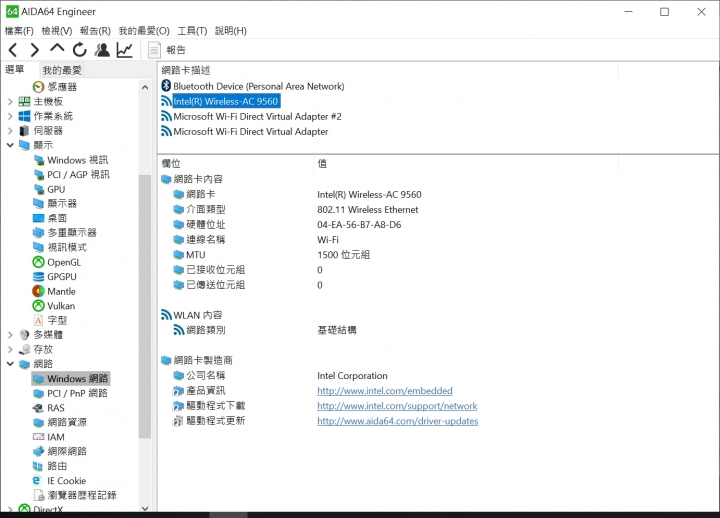Image resolution: width=720 pixels, height=518 pixels.
Task: Click the RAS icon in tree
Action: tap(39, 408)
